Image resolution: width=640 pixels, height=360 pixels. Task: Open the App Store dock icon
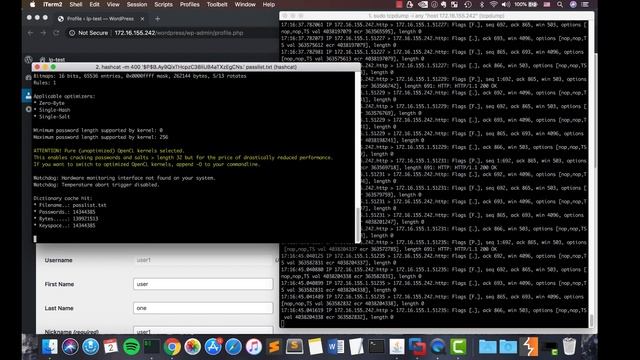(x=213, y=347)
